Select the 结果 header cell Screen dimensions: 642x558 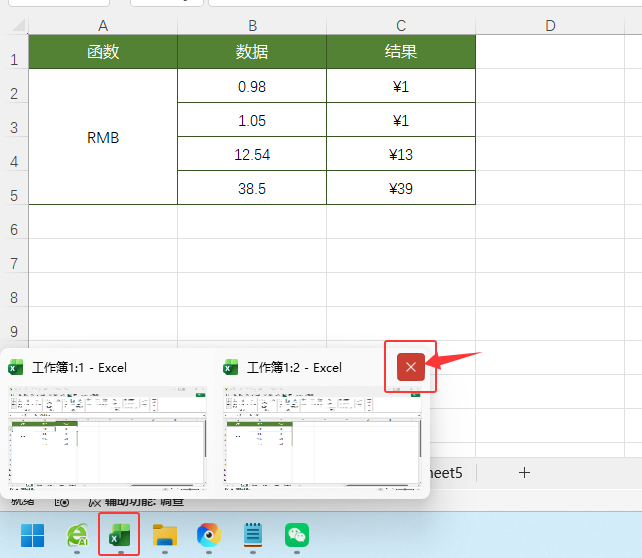(x=401, y=52)
